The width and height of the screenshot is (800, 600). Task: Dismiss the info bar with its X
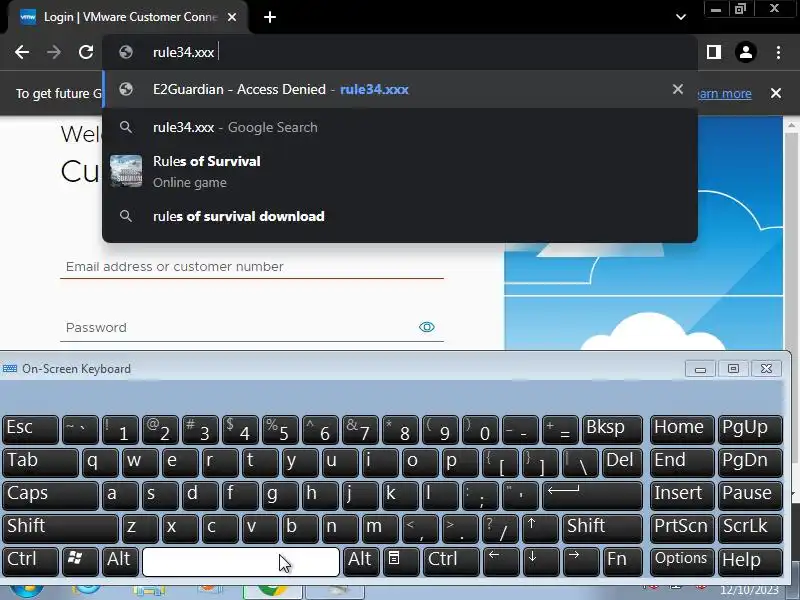click(776, 93)
